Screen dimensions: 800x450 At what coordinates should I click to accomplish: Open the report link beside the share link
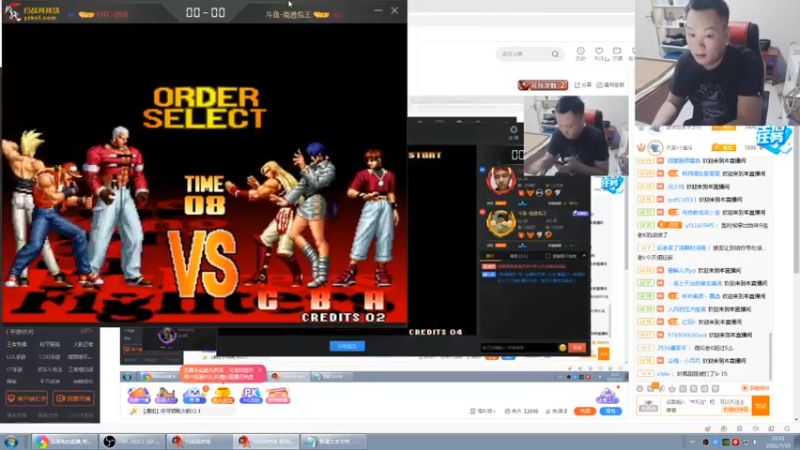coord(610,85)
